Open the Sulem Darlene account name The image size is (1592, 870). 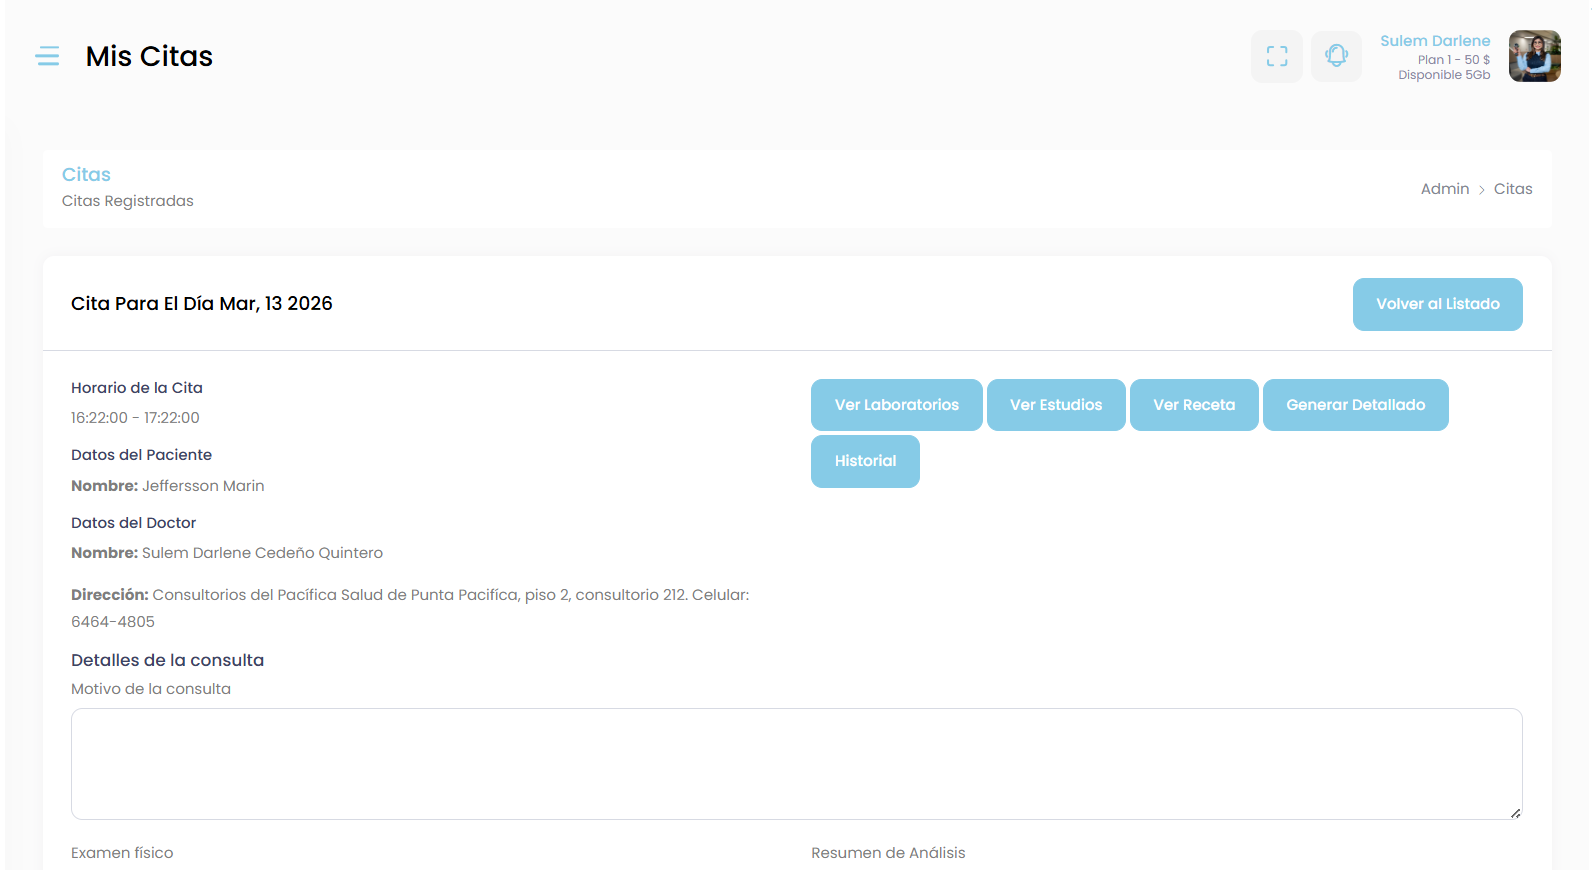pyautogui.click(x=1434, y=41)
